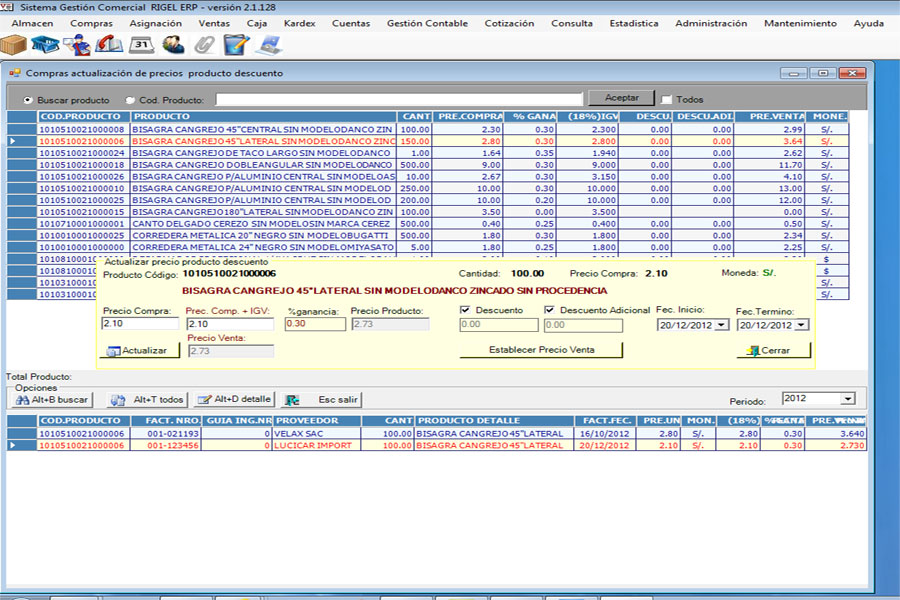Open the Gestión Contable menu
Screen dimensions: 900x600
(426, 23)
